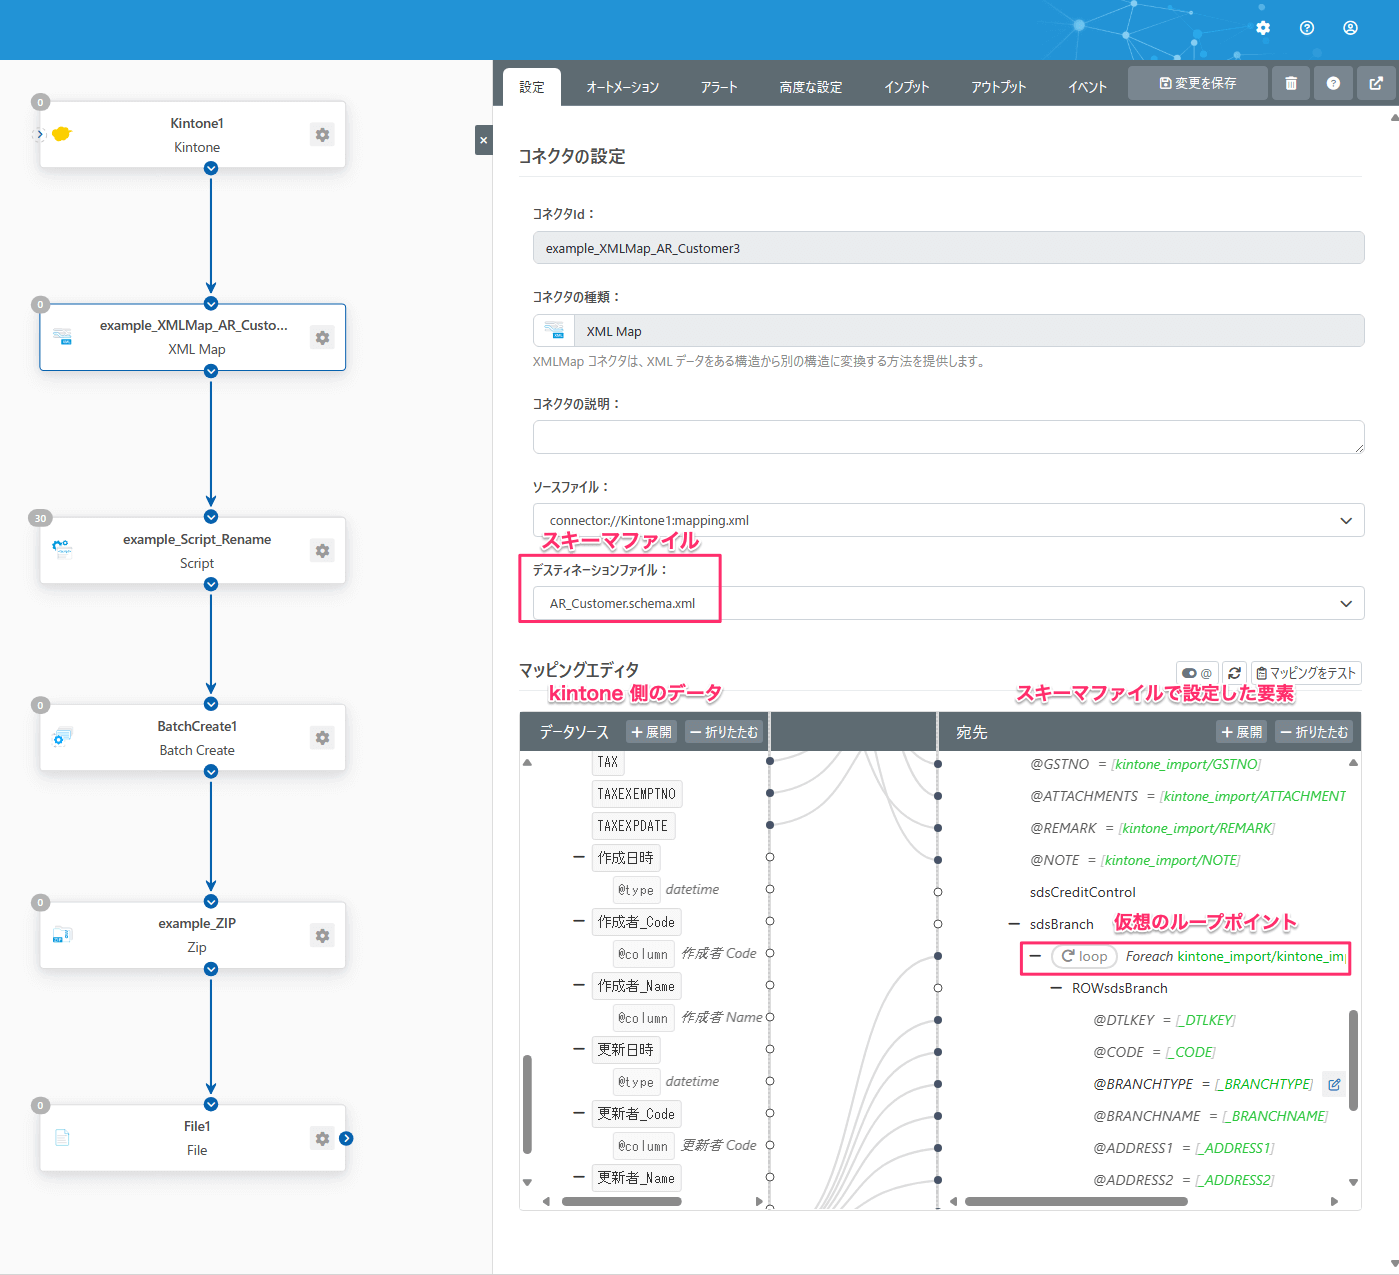Collapse the 作成者_Name source node
This screenshot has height=1275, width=1399.
pos(579,985)
